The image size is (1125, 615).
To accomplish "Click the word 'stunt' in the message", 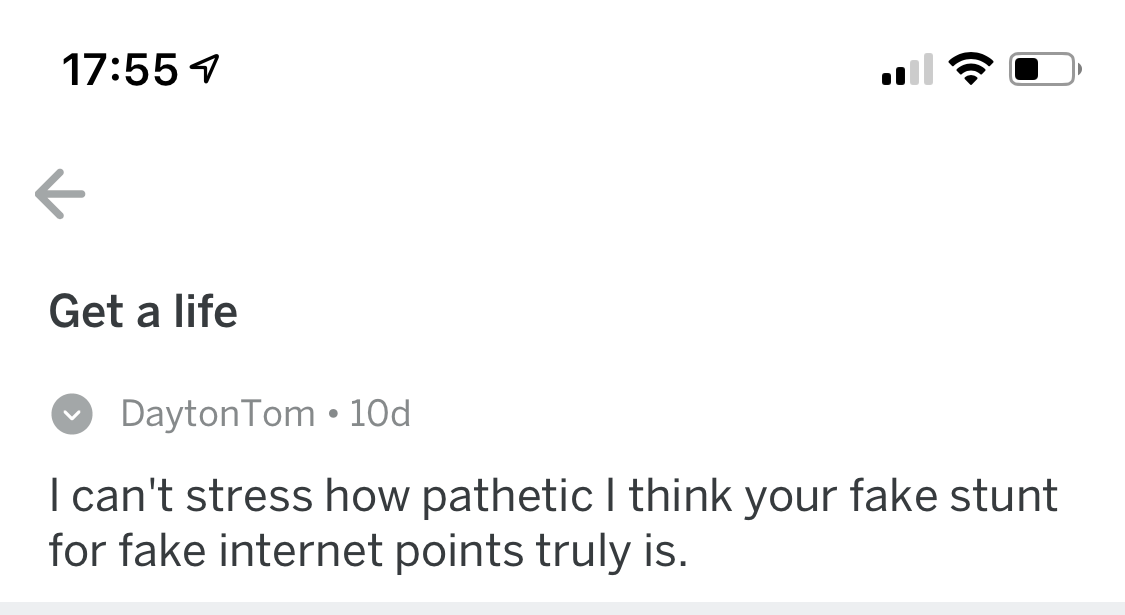I will [x=1004, y=496].
